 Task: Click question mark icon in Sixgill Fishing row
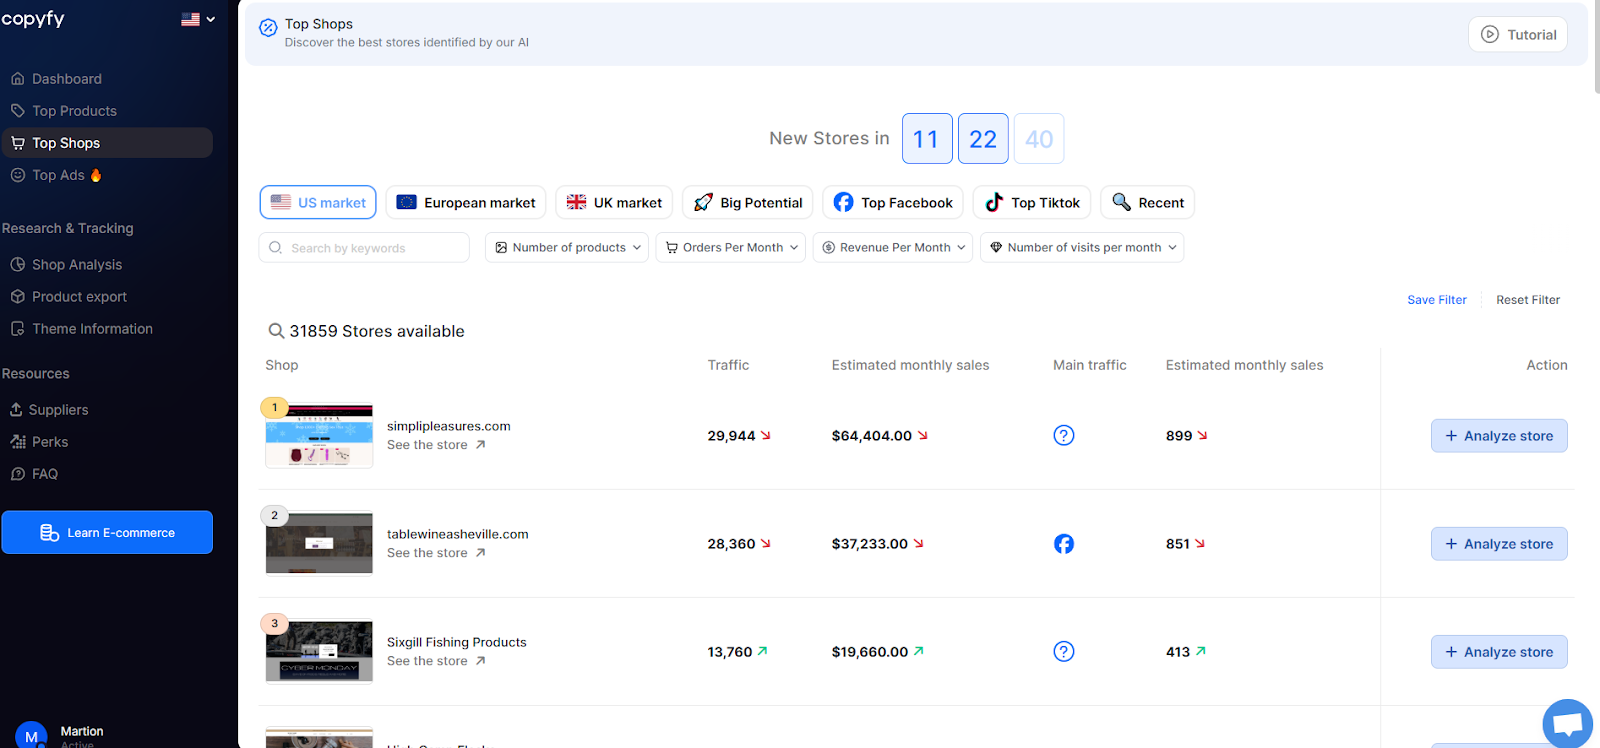(x=1064, y=652)
